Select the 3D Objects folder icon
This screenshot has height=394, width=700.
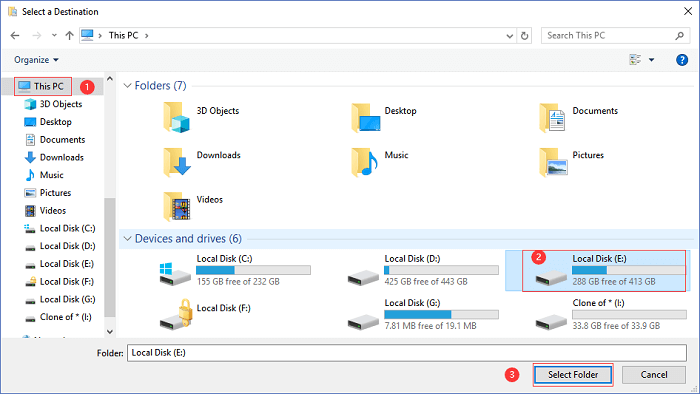176,117
